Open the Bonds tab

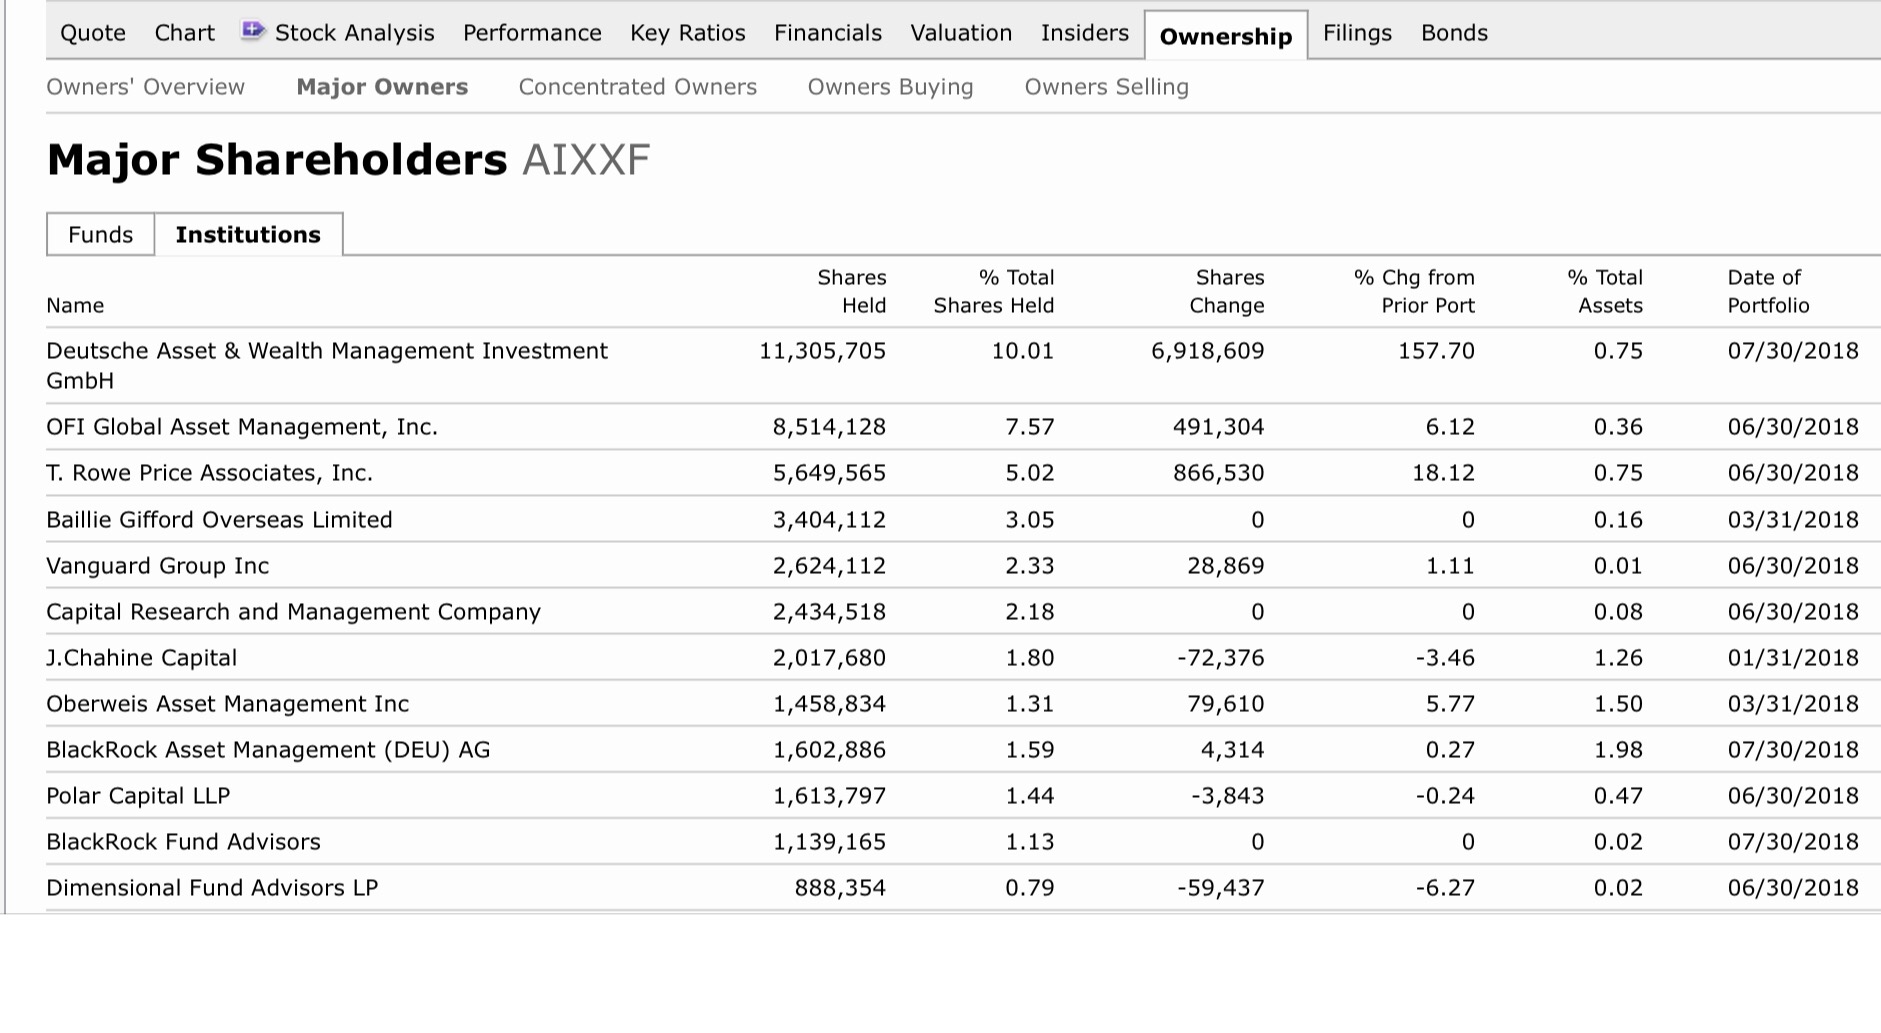tap(1454, 33)
